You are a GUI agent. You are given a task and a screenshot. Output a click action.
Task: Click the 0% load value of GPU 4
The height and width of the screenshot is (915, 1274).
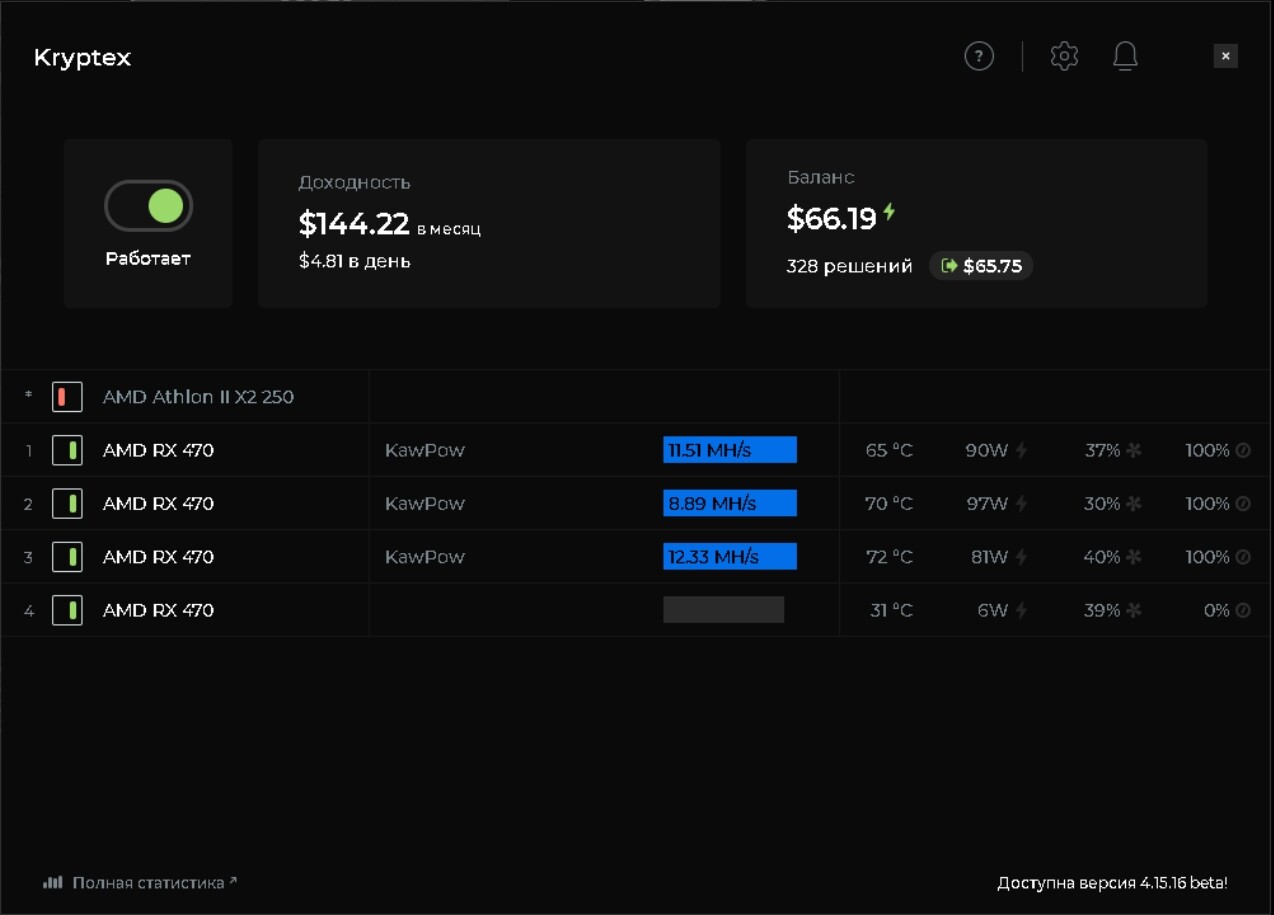[x=1216, y=610]
